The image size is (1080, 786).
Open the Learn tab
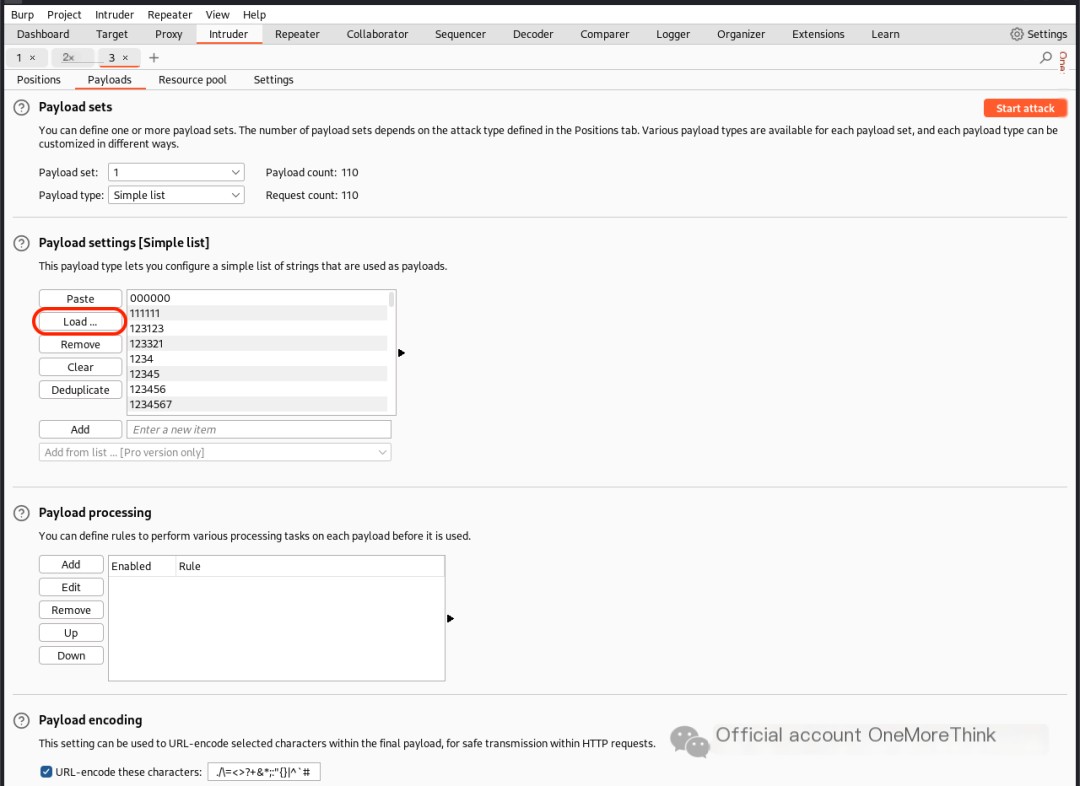pos(885,34)
